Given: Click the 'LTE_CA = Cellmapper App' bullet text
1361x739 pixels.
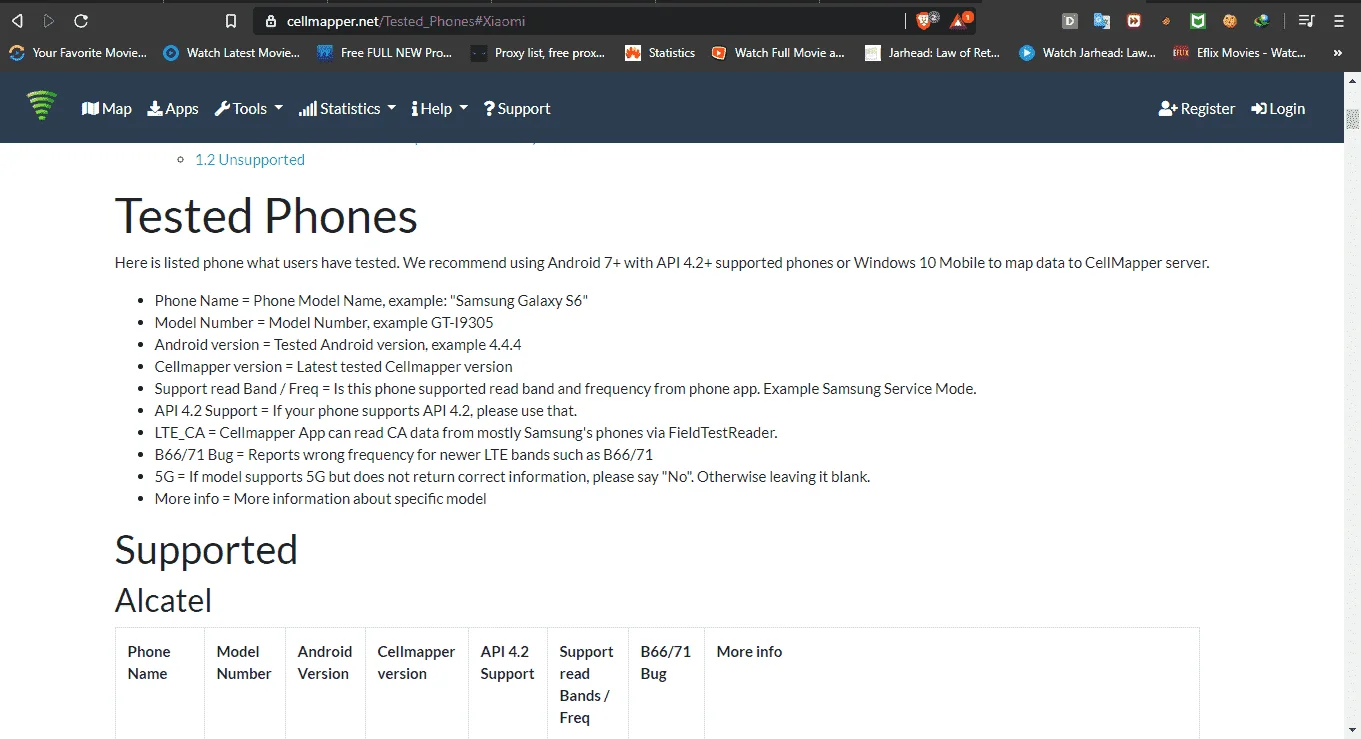Looking at the screenshot, I should (x=466, y=433).
